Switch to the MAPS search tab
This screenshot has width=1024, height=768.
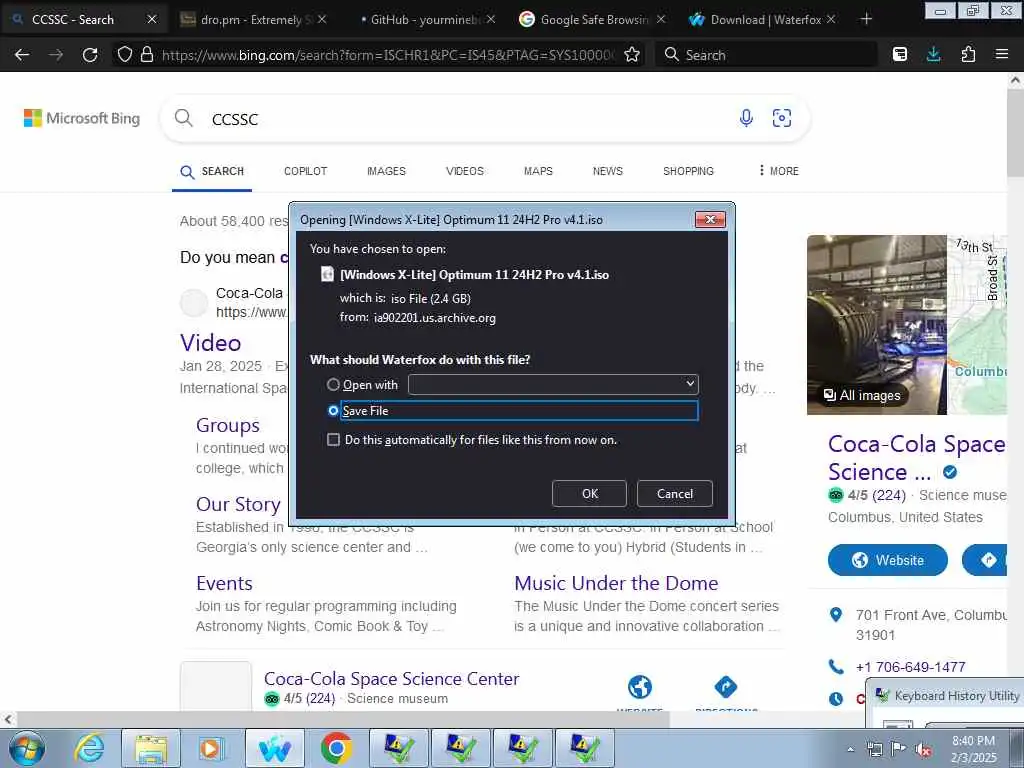538,171
